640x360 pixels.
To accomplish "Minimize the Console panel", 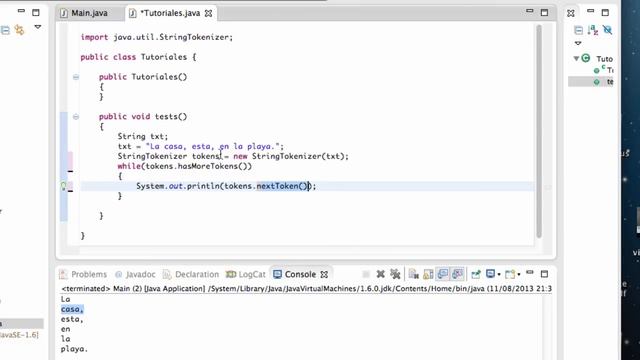I will pyautogui.click(x=530, y=272).
